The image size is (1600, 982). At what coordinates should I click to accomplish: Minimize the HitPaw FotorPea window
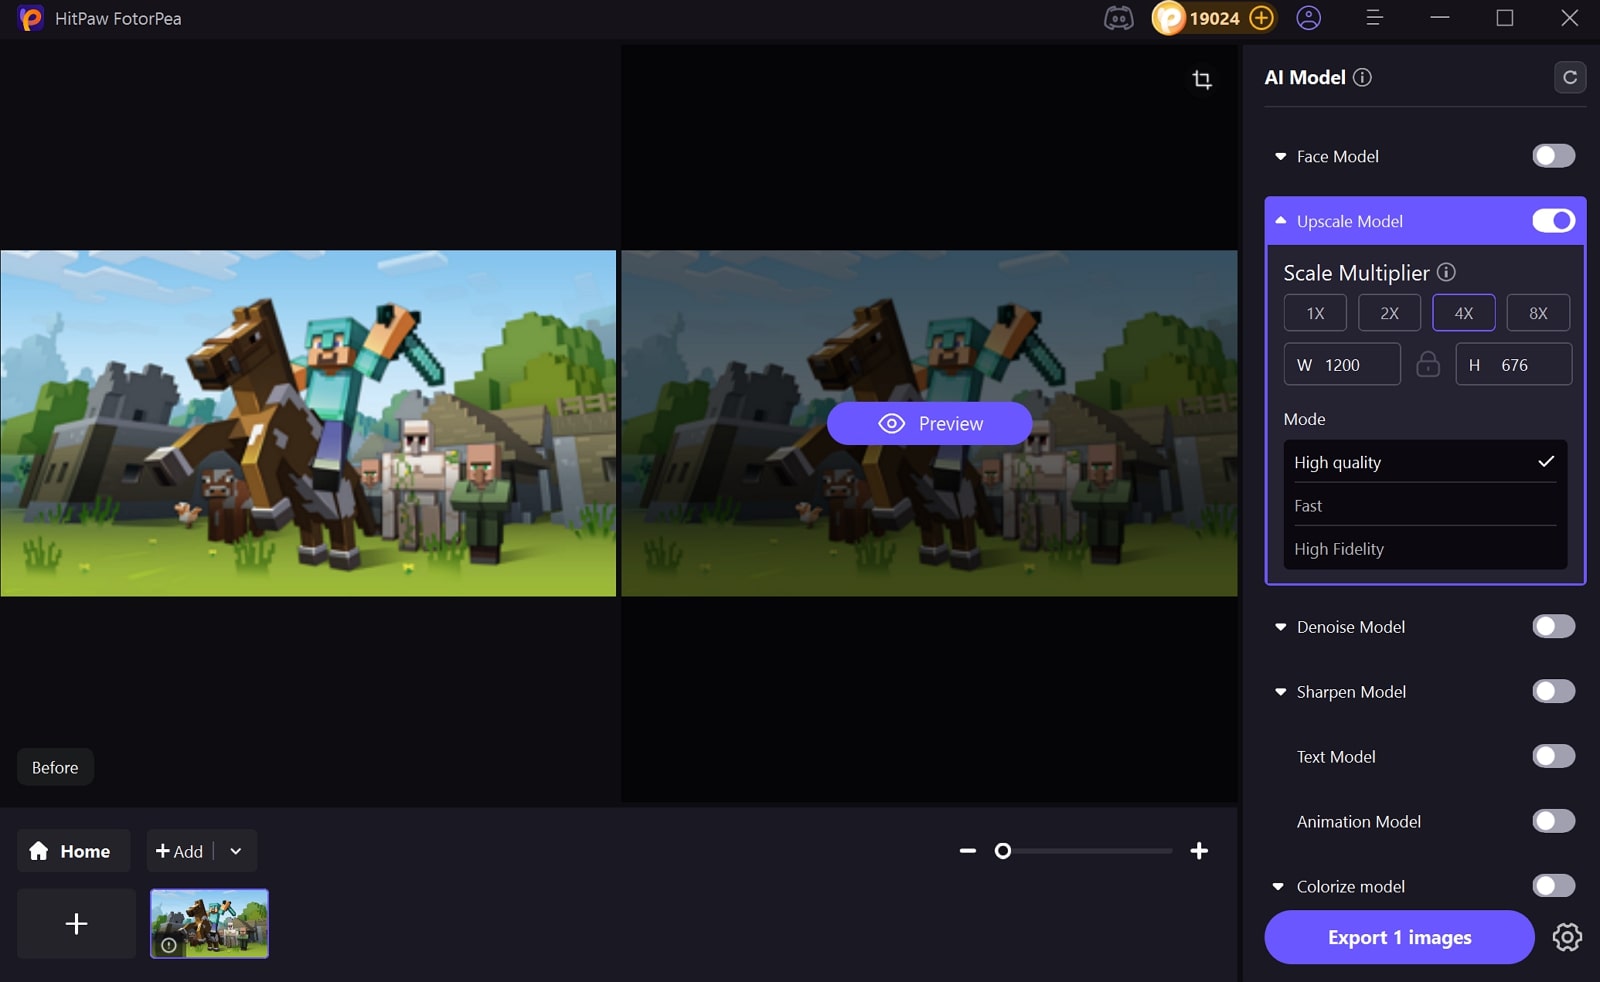coord(1440,18)
